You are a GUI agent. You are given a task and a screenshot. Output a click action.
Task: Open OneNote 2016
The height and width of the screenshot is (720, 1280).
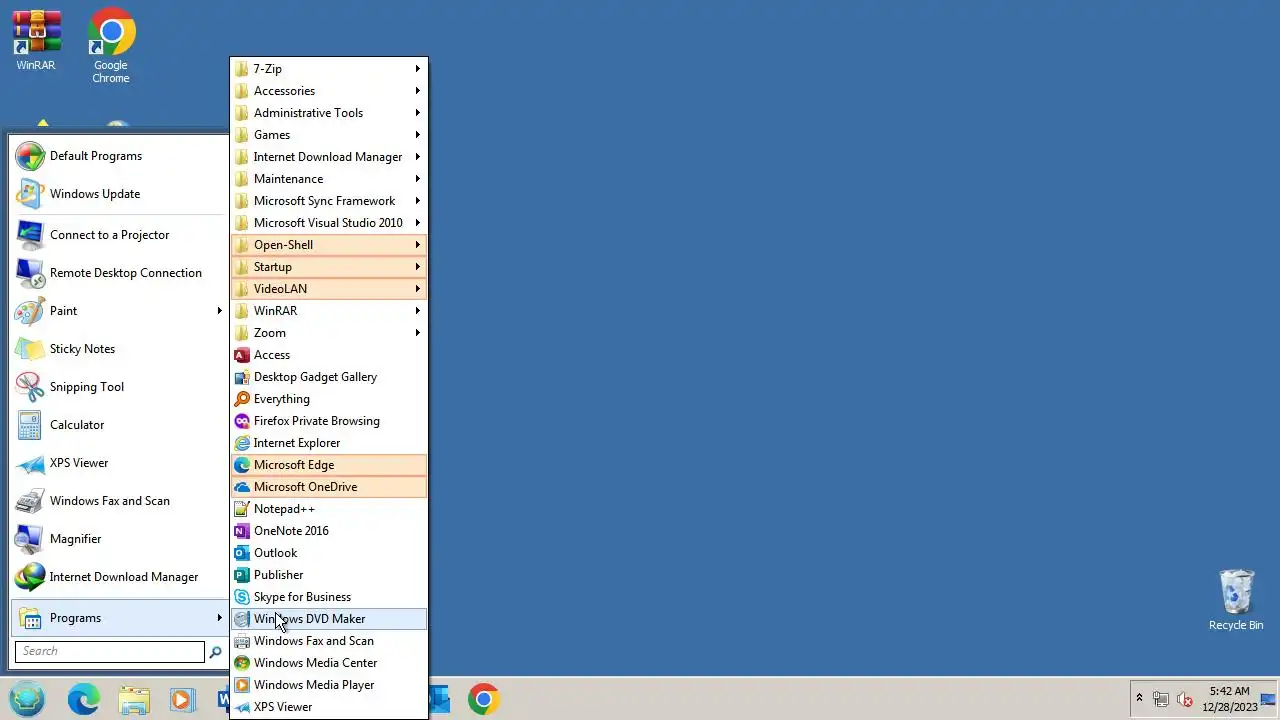tap(329, 531)
